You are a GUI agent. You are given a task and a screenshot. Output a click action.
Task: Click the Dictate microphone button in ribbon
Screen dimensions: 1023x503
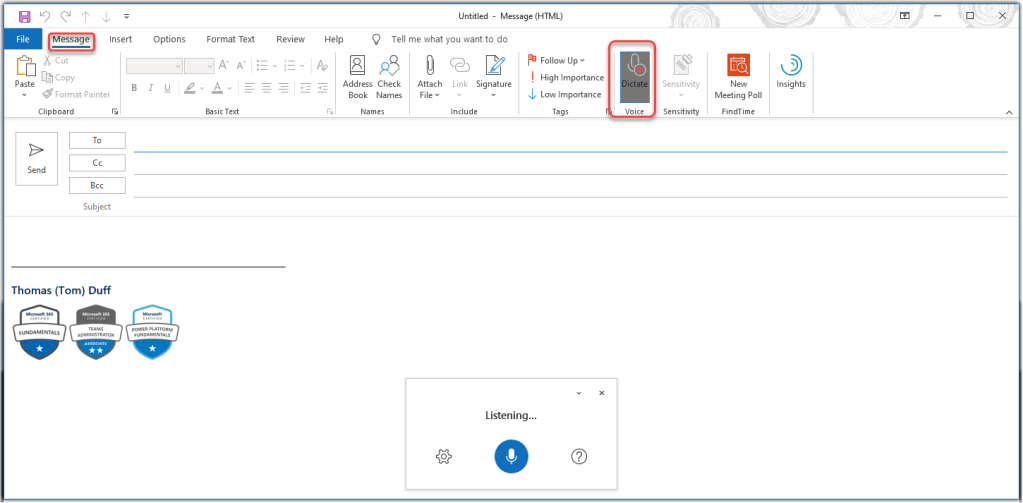(634, 74)
